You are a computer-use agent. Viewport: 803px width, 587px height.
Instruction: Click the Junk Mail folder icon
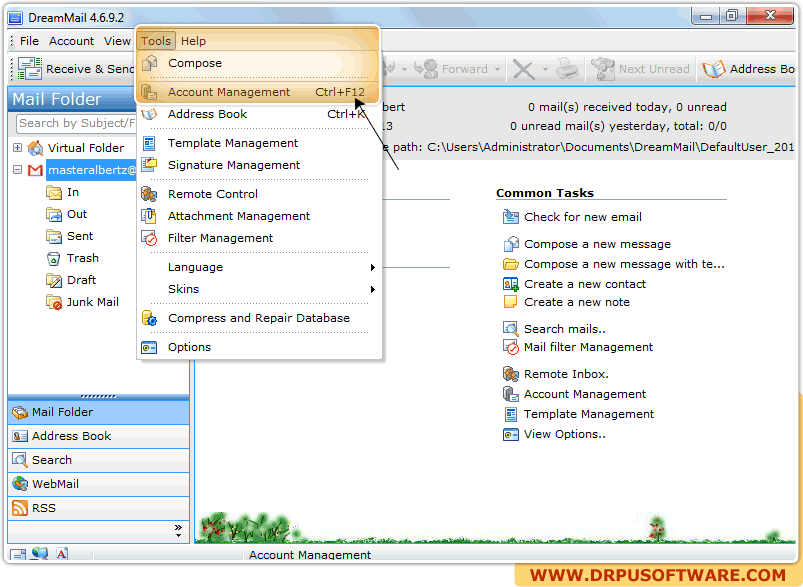click(x=54, y=302)
